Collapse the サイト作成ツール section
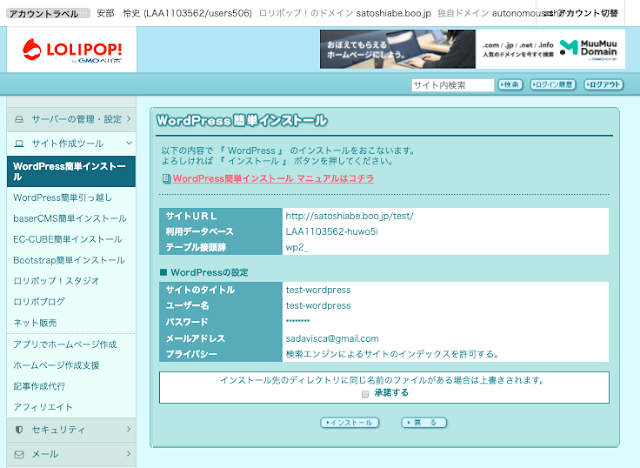This screenshot has width=640, height=468. pos(128,143)
